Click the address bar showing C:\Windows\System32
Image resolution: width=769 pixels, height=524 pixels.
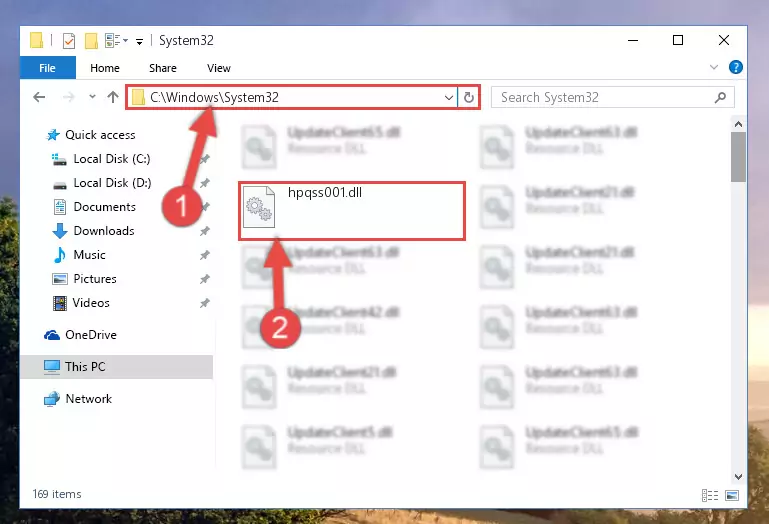point(291,97)
